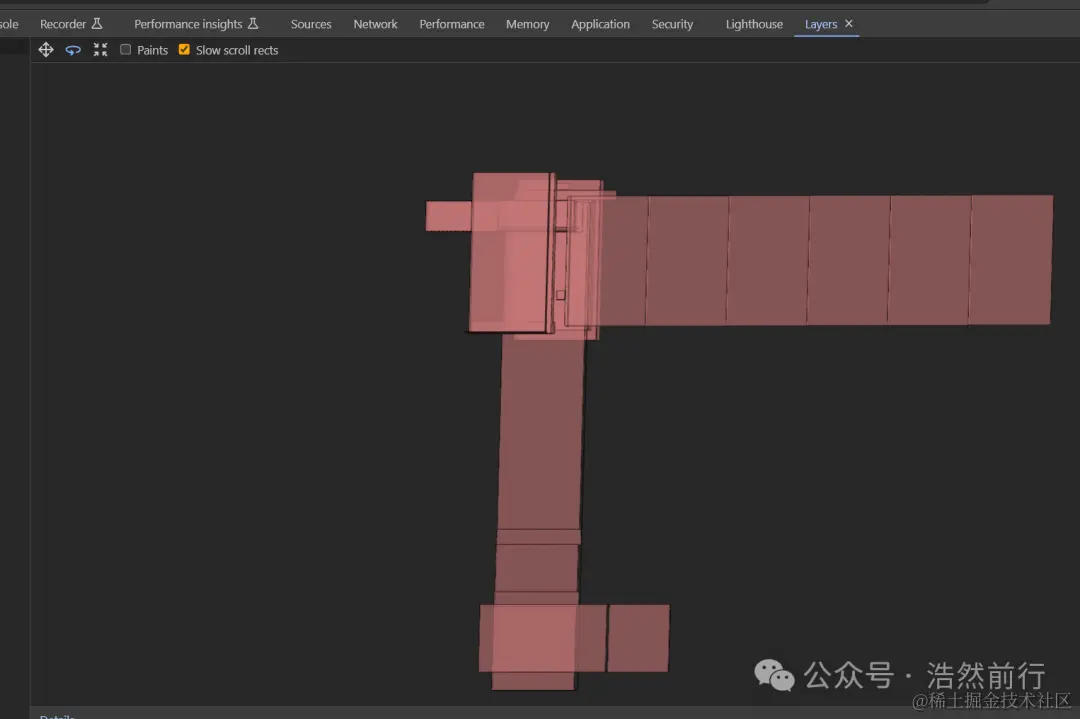This screenshot has height=719, width=1080.
Task: Select the rightmost layer rect in horizontal strip
Action: pyautogui.click(x=1011, y=260)
